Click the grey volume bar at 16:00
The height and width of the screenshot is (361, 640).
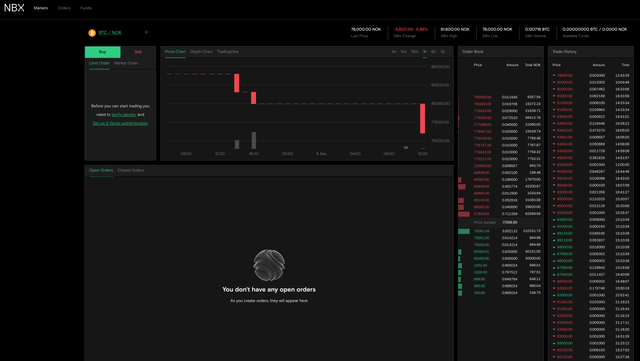(253, 140)
